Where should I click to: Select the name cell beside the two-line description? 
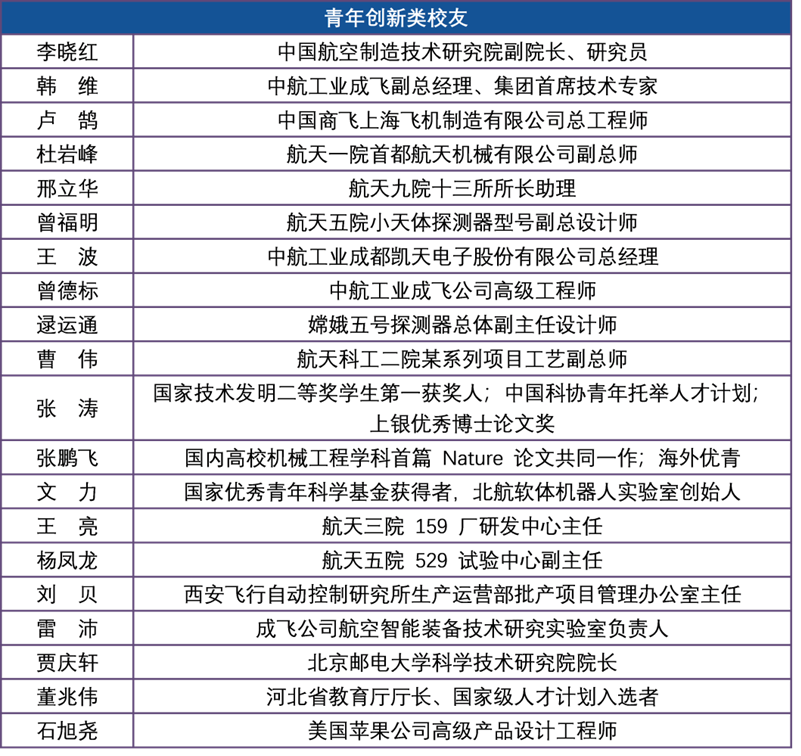(x=67, y=408)
